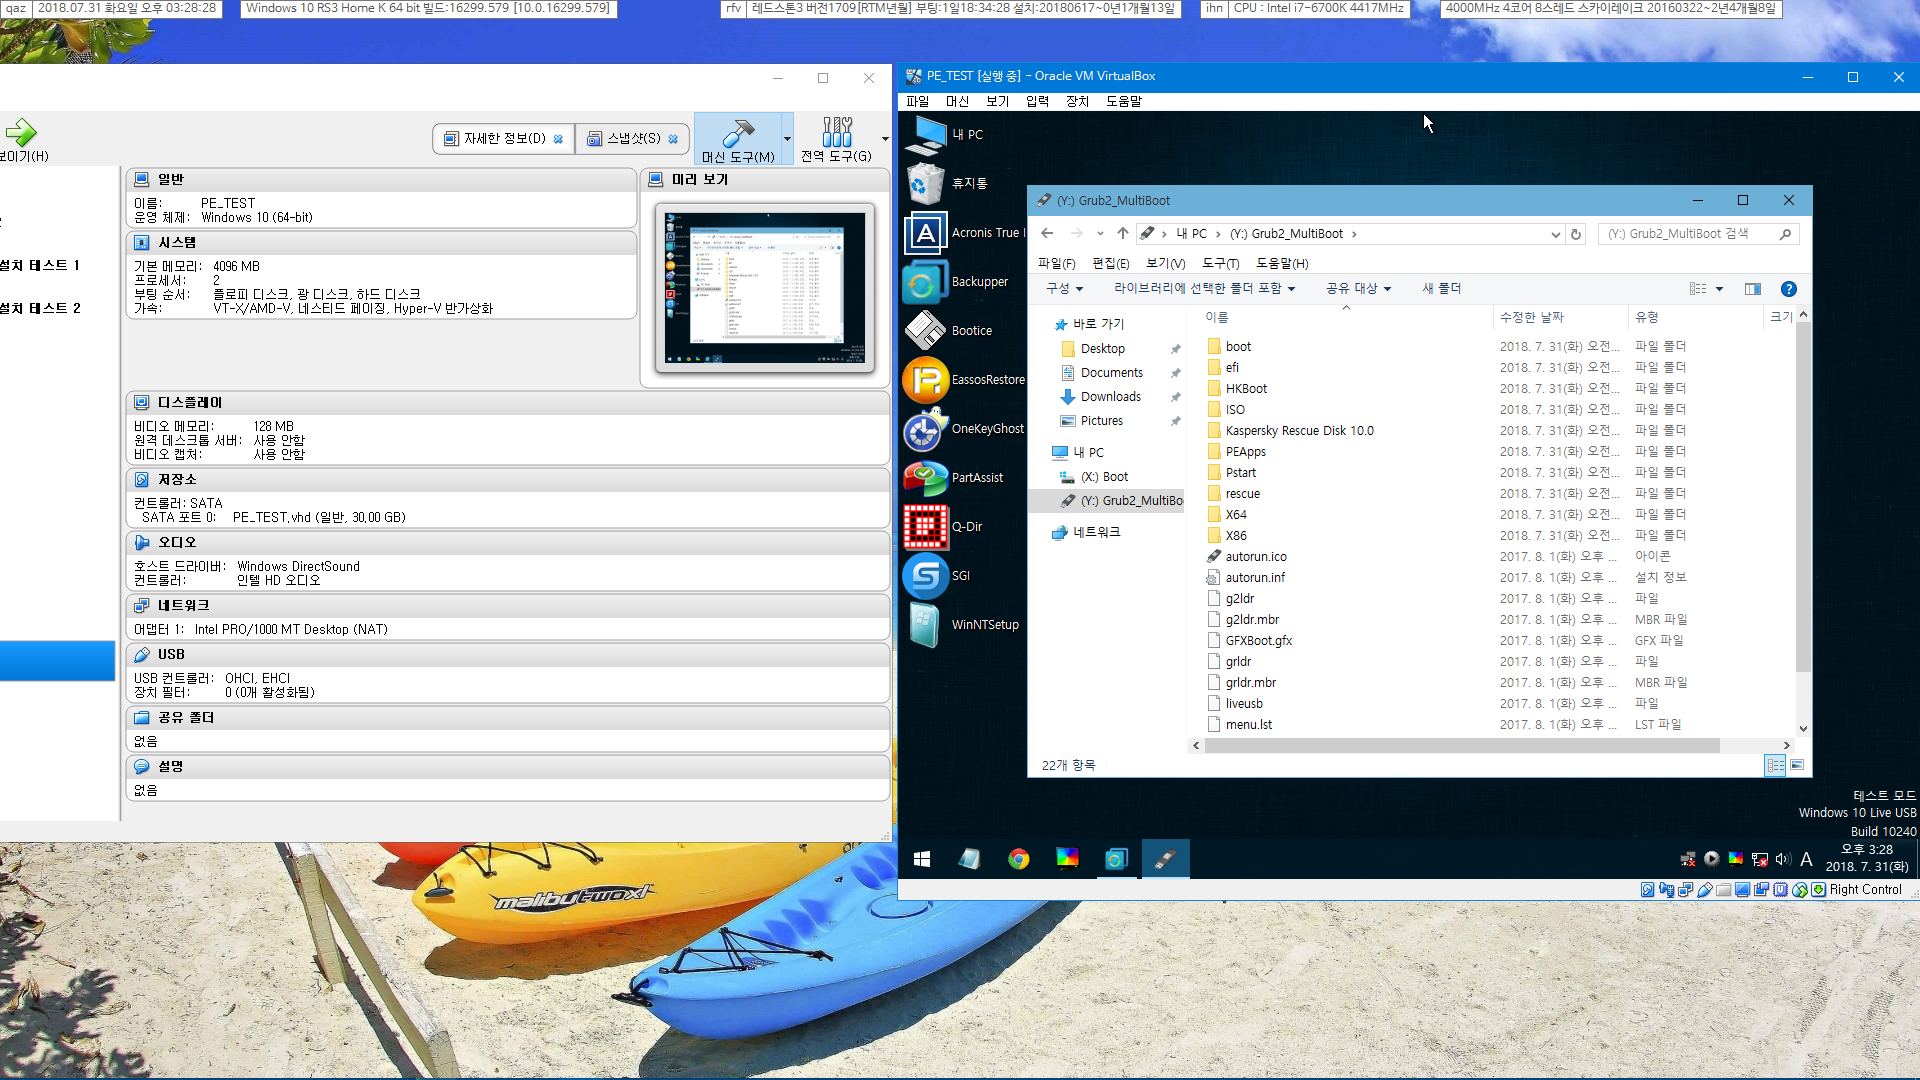The height and width of the screenshot is (1080, 1920).
Task: Click the Explorer up-folder arrow
Action: click(1123, 234)
